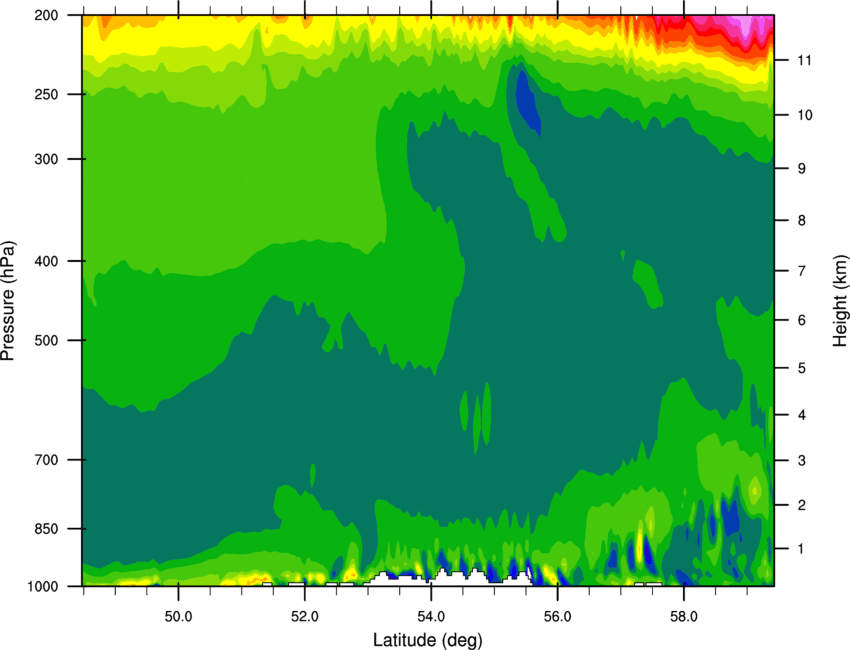850x650 pixels.
Task: Pick the 4 km height label
Action: coord(802,415)
